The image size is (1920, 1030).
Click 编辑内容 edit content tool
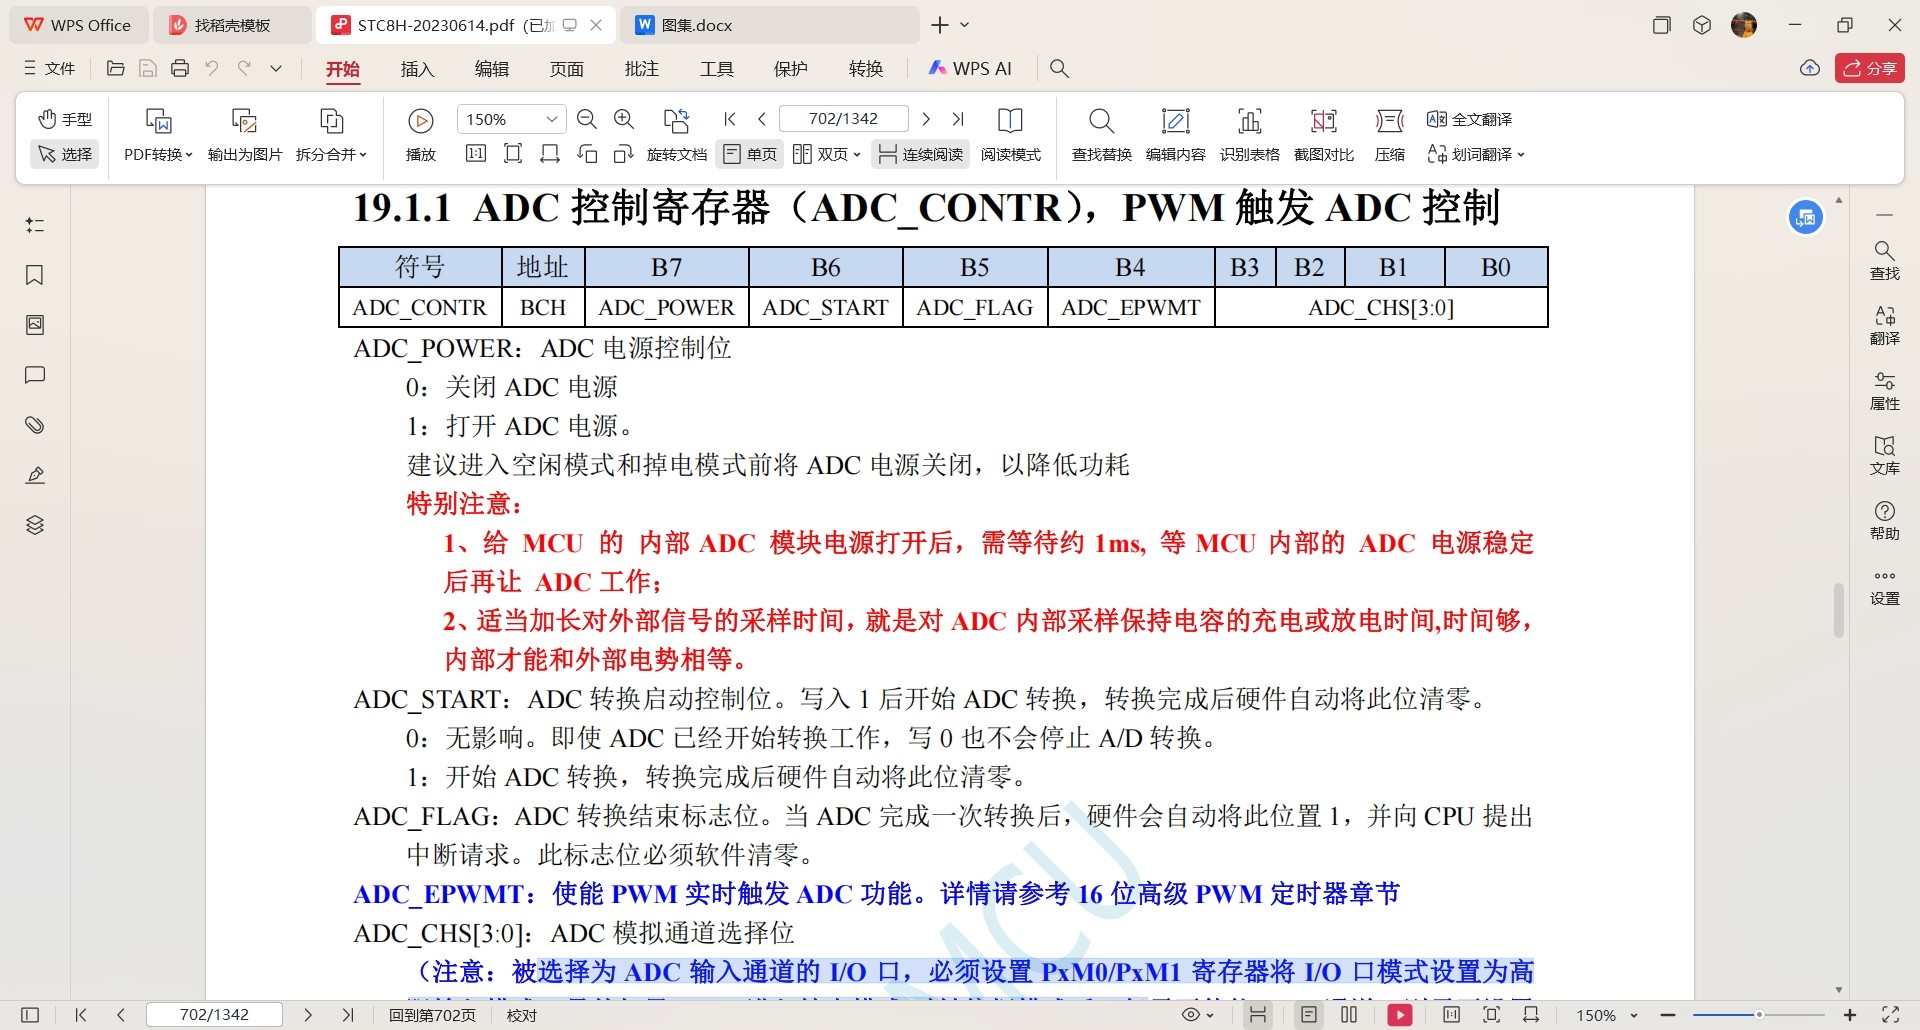click(1175, 134)
